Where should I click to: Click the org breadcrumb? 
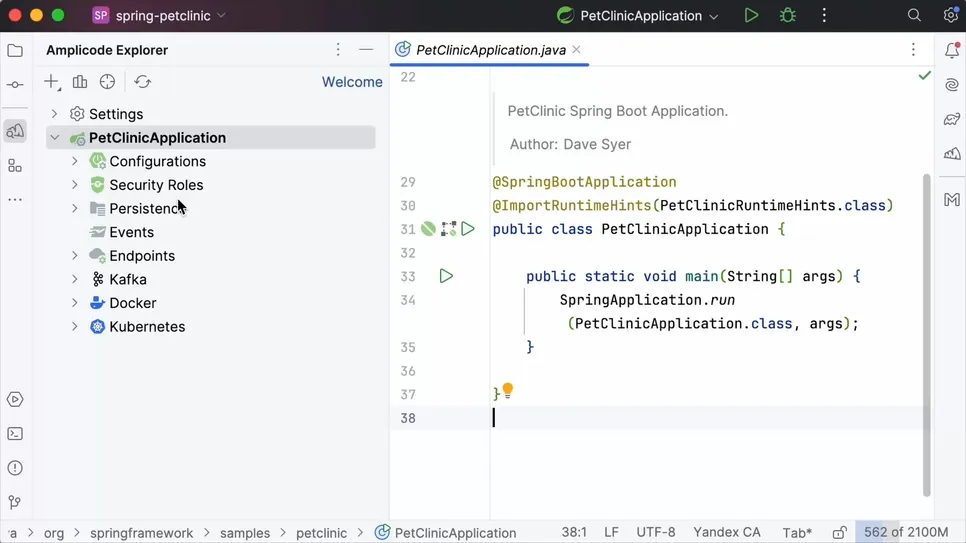(x=54, y=533)
